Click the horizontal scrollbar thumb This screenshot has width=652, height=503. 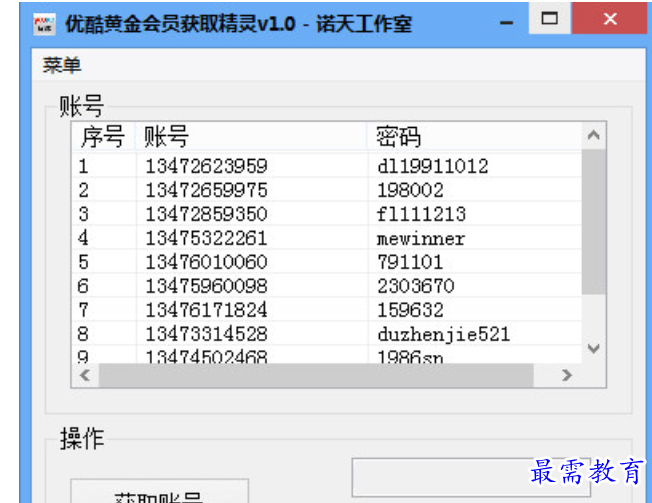pyautogui.click(x=316, y=375)
